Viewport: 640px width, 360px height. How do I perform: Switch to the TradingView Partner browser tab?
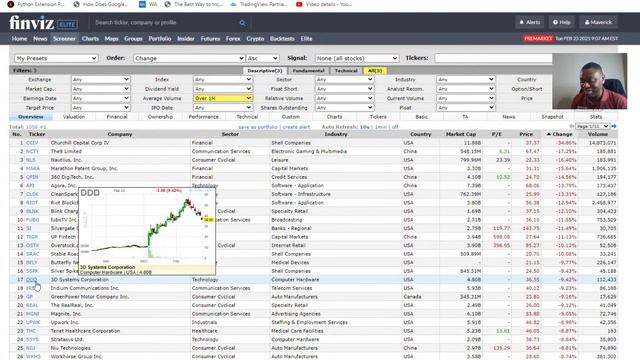259,4
